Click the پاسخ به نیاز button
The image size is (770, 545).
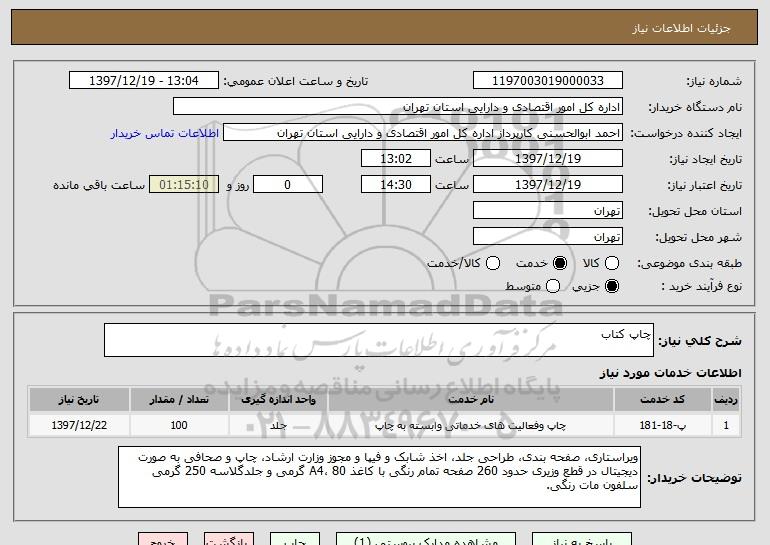(582, 539)
